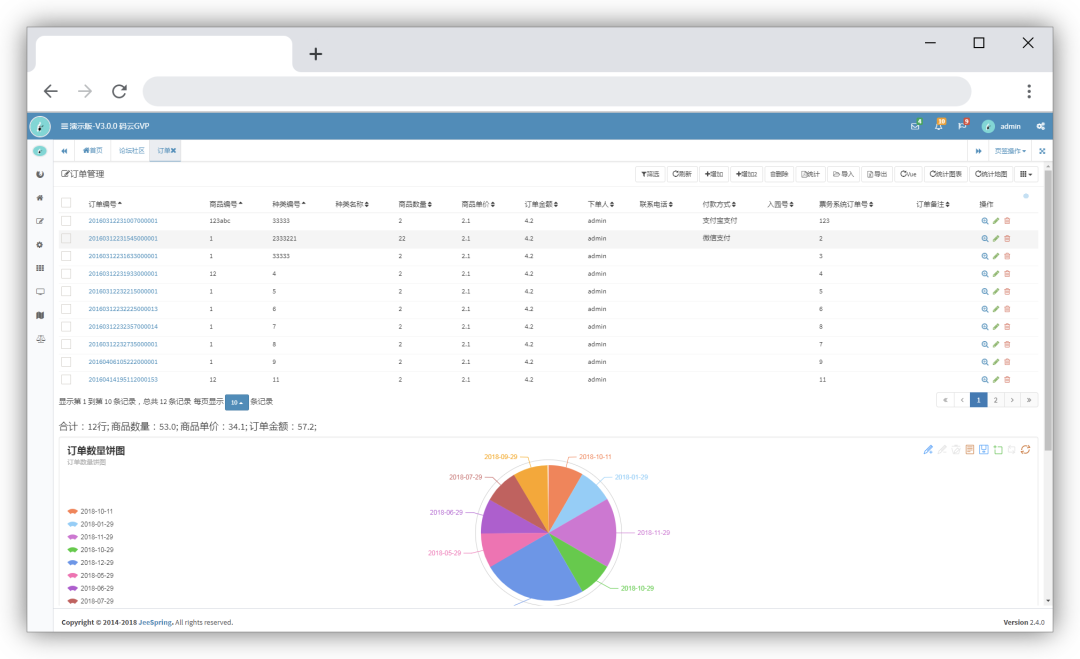Open the JeeSpring link in the footer
This screenshot has width=1080, height=659.
pyautogui.click(x=156, y=623)
